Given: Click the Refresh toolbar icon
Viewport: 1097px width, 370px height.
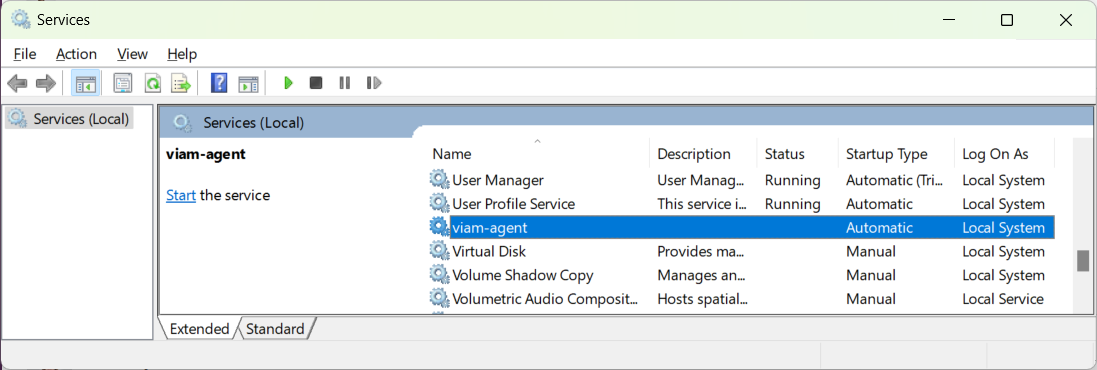Looking at the screenshot, I should (152, 83).
